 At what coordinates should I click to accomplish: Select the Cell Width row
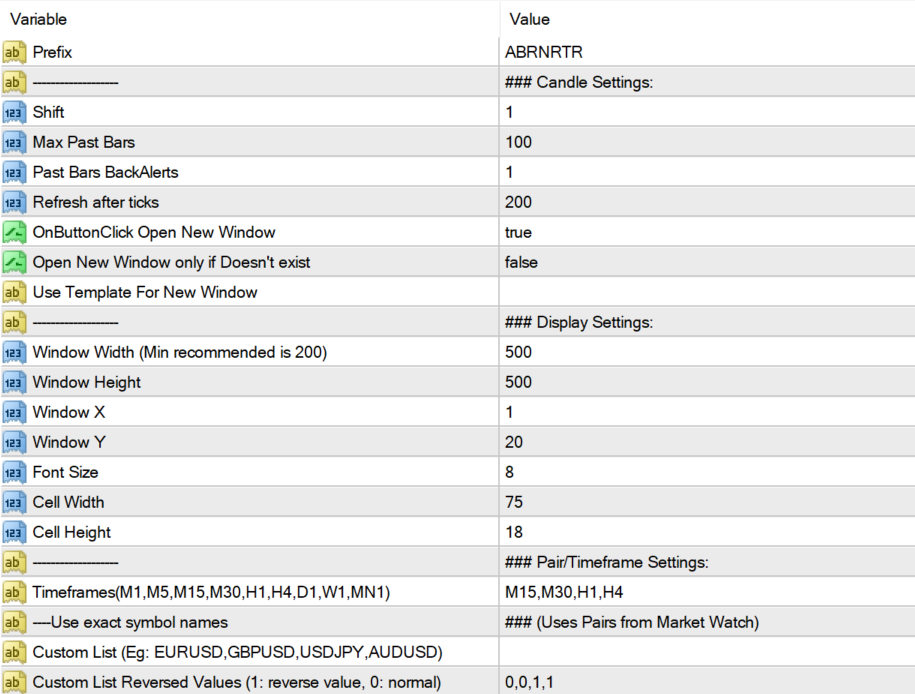click(68, 502)
